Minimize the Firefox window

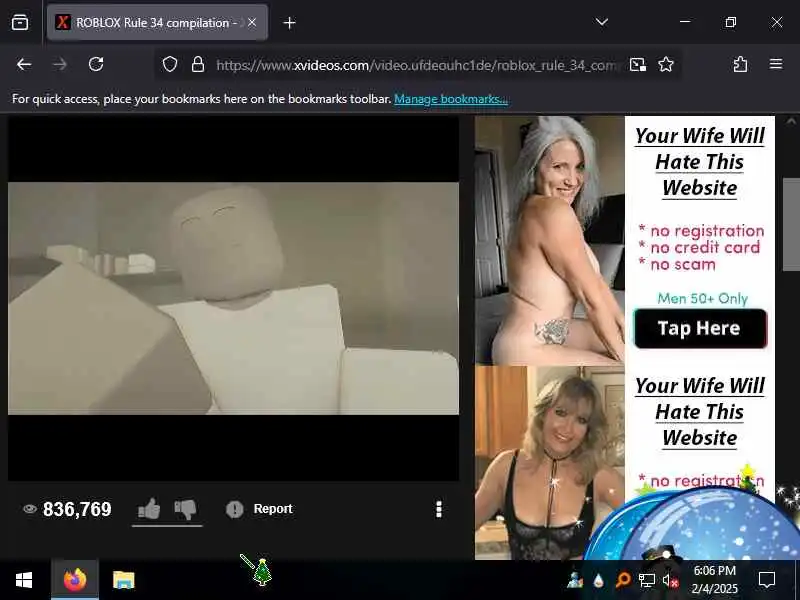pos(685,22)
